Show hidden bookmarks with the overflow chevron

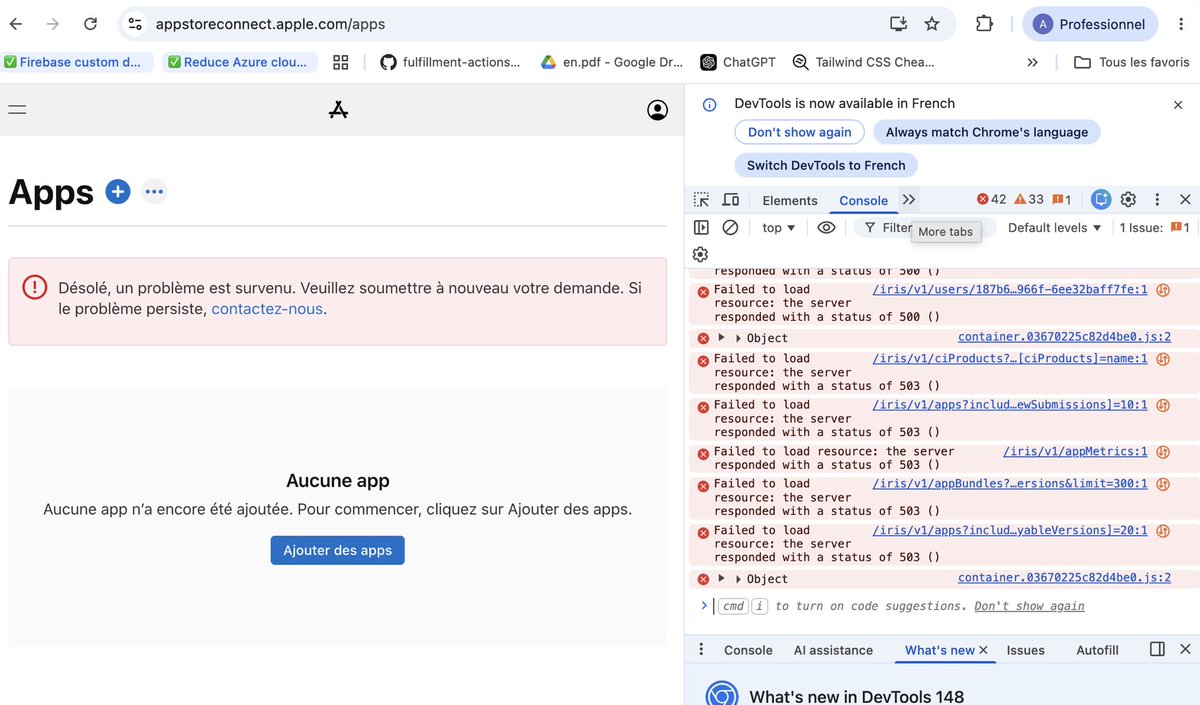pos(1032,62)
